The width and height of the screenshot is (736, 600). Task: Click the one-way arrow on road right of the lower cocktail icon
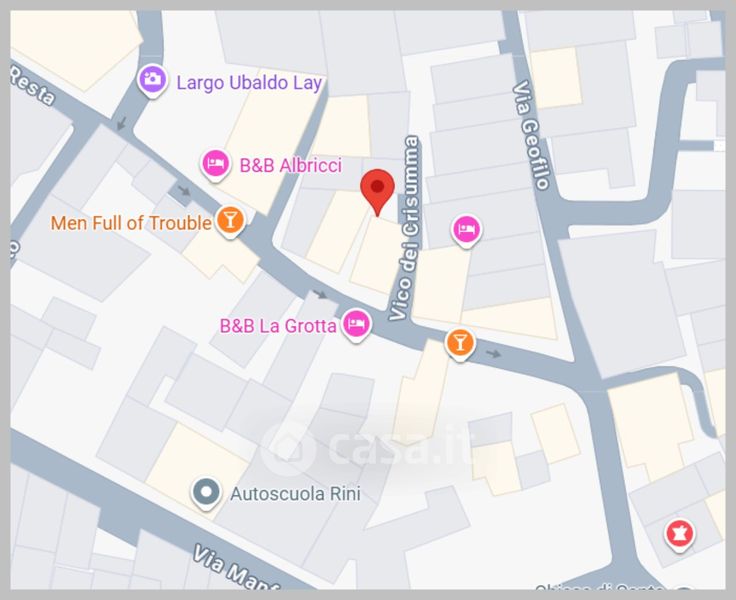pyautogui.click(x=493, y=353)
